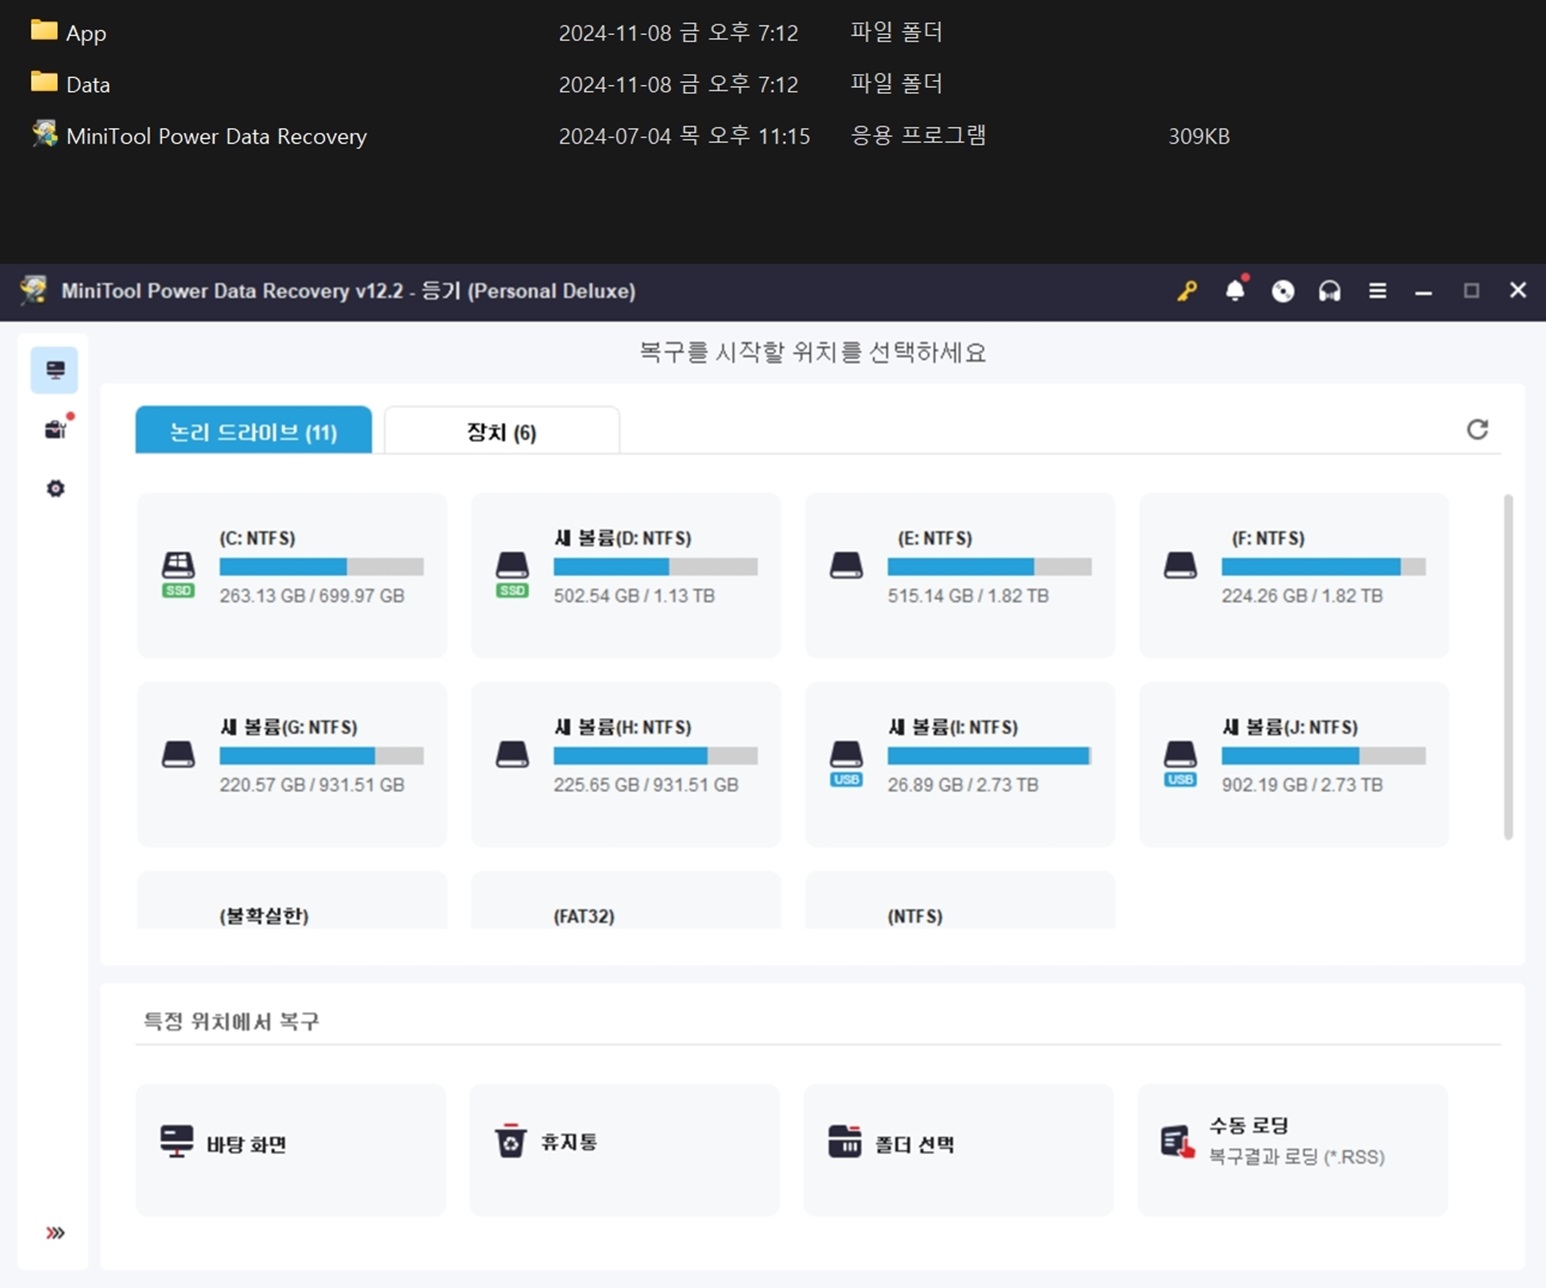Click the 263.13 GB / 699.97 GB text
1546x1288 pixels.
click(312, 596)
